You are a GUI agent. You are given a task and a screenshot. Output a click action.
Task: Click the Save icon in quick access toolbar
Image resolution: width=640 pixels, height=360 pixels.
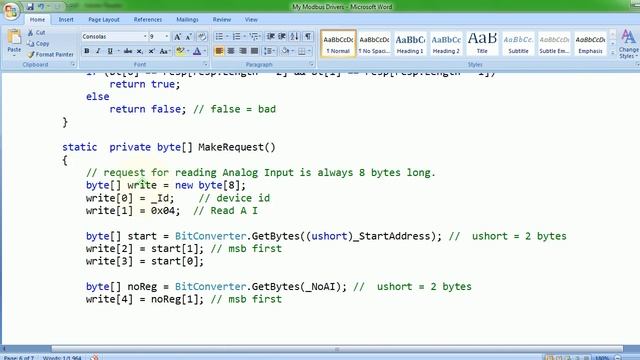coord(30,7)
